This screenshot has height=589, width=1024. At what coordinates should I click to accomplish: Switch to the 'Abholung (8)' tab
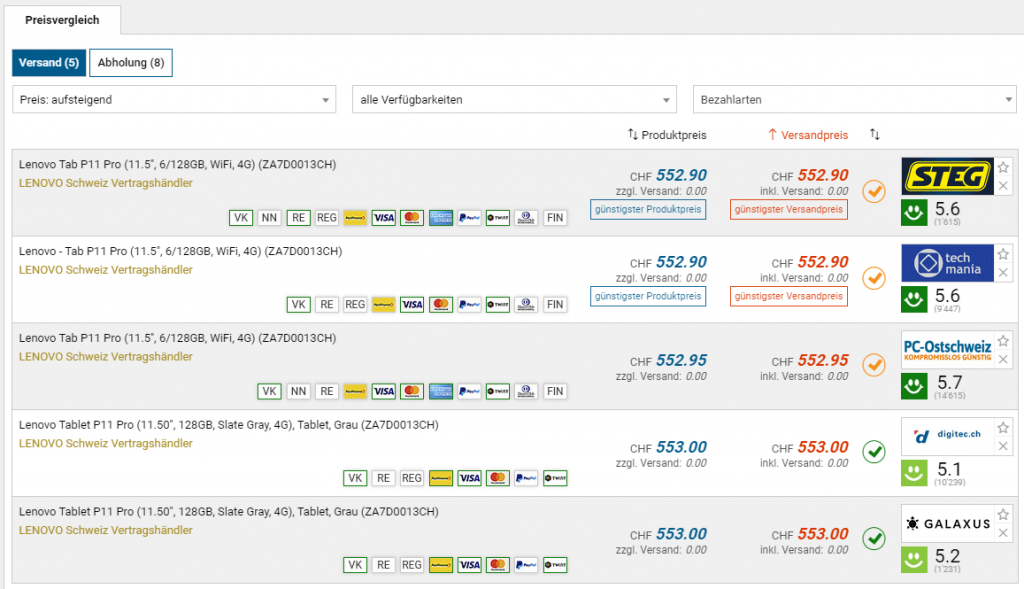click(131, 63)
